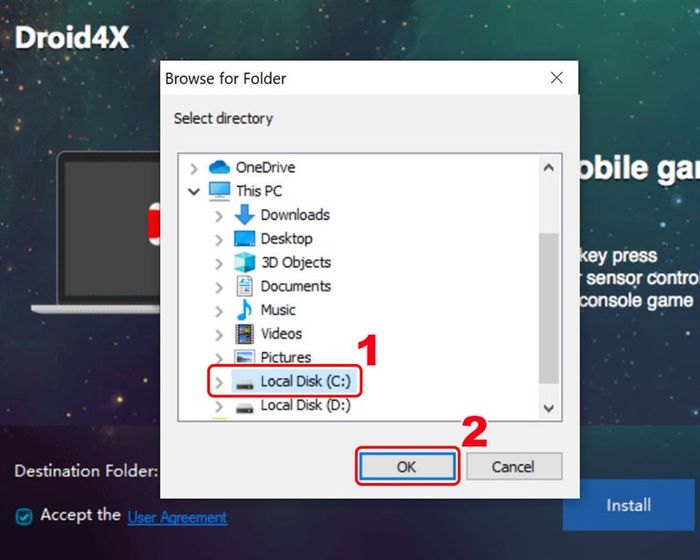Select the Videos filmstrip icon
This screenshot has width=700, height=560.
coord(244,334)
